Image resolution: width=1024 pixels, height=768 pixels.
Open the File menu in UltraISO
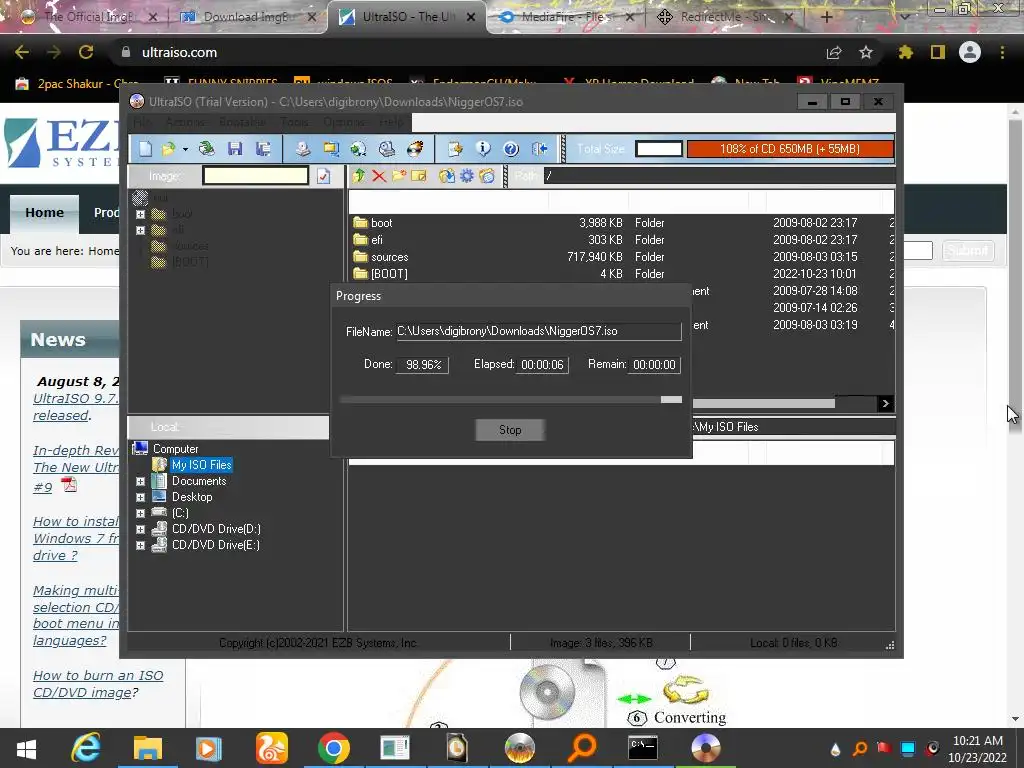[142, 122]
